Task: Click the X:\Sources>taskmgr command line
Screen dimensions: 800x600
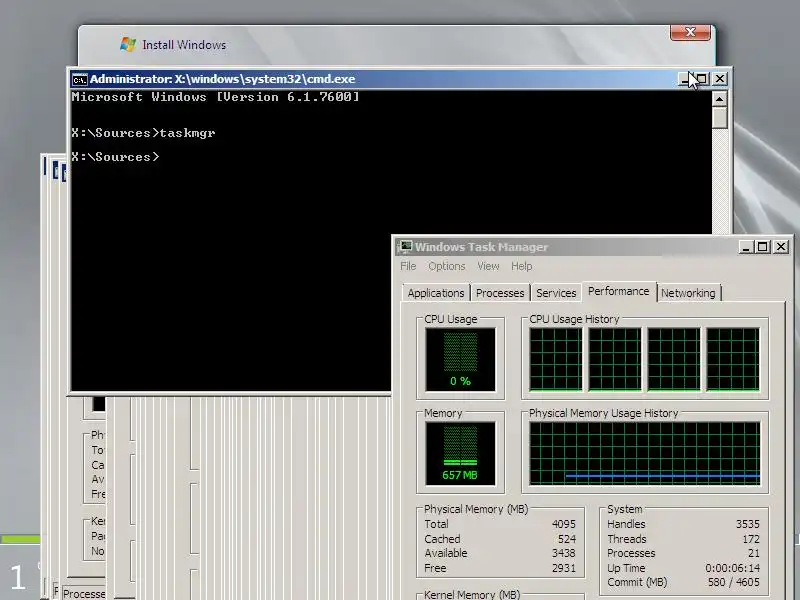Action: (143, 133)
